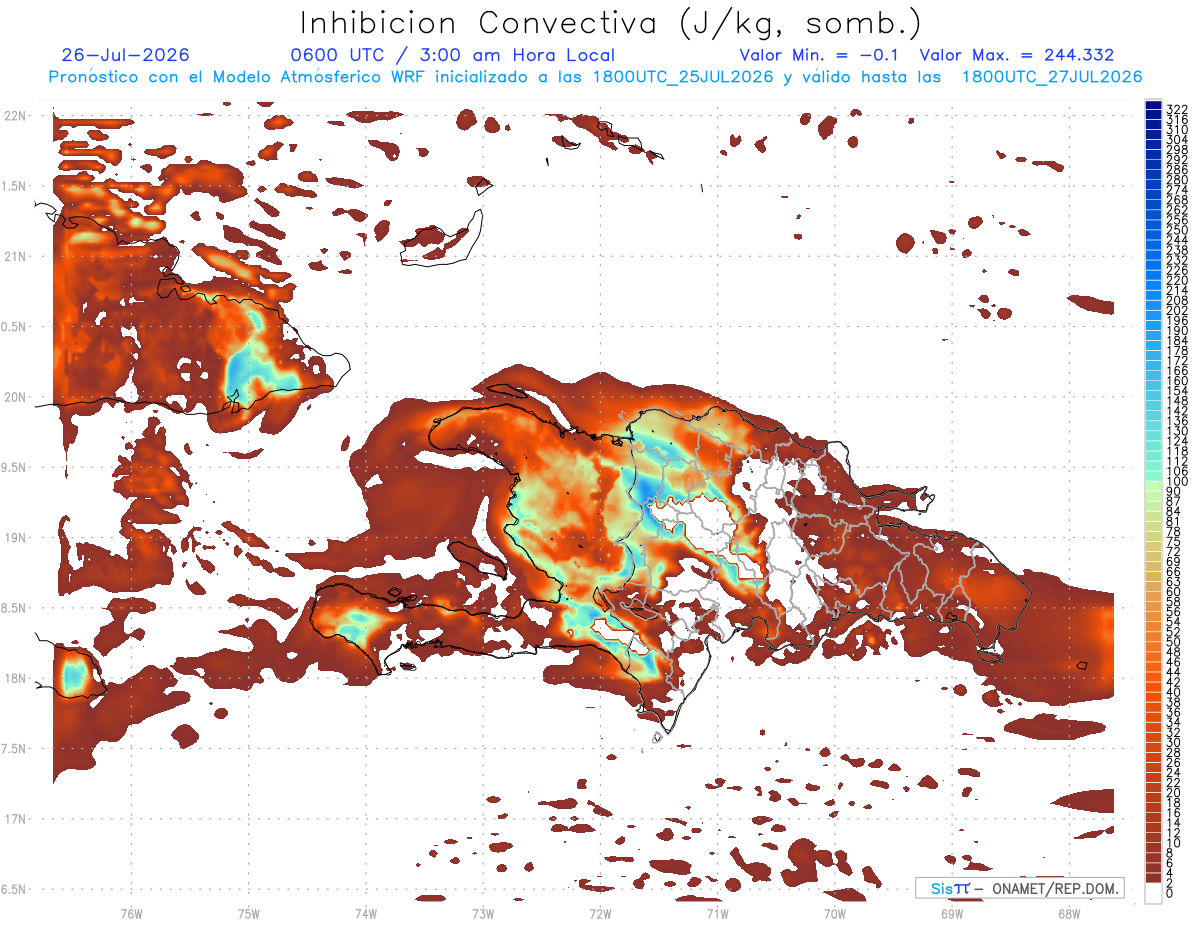Click the '72W' longitude label
Screen dimensions: 1200x927
click(x=600, y=913)
